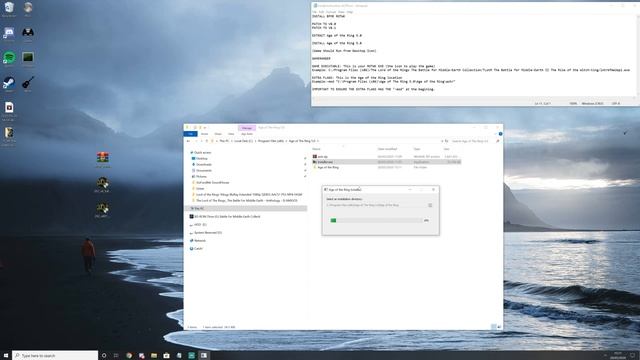The height and width of the screenshot is (360, 640).
Task: Click the Windows Start button
Action: [6, 356]
